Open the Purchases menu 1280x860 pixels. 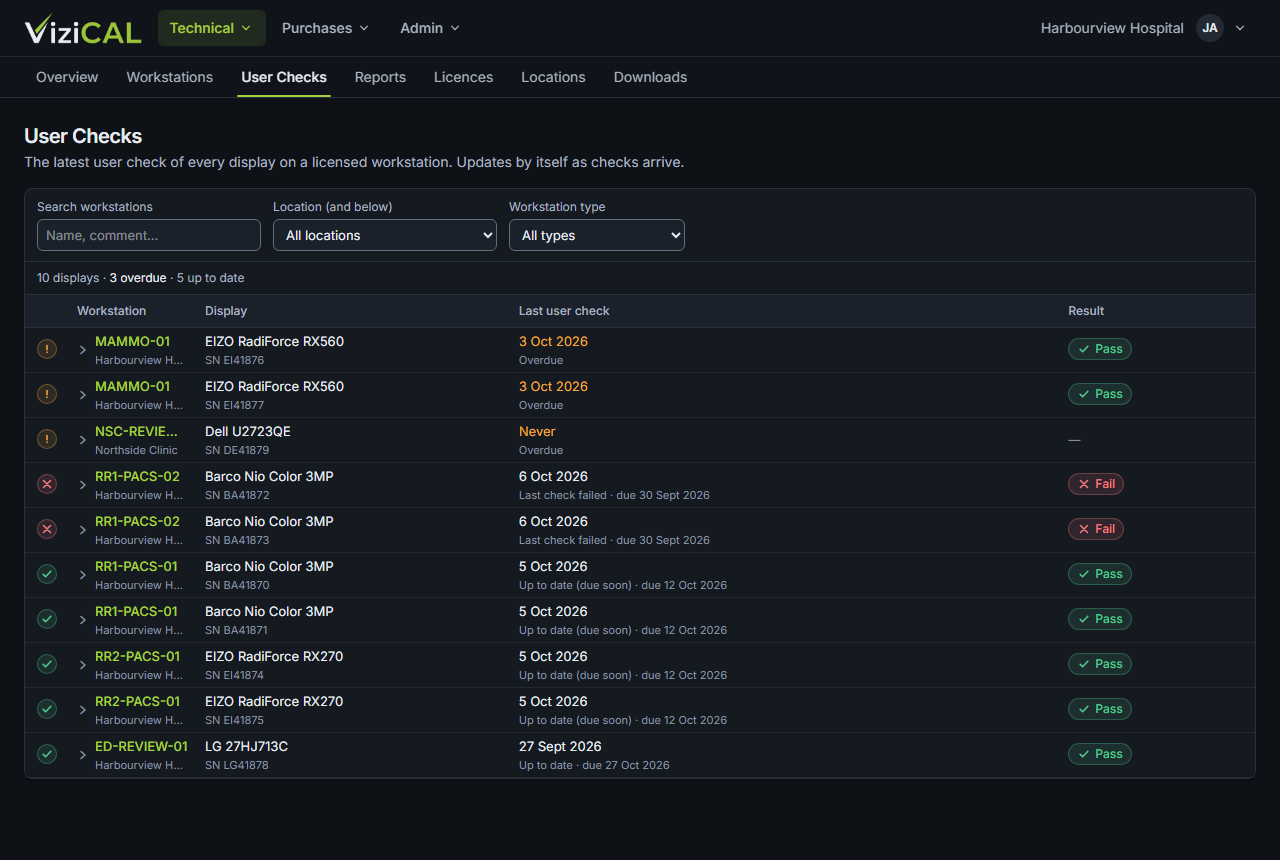tap(326, 28)
